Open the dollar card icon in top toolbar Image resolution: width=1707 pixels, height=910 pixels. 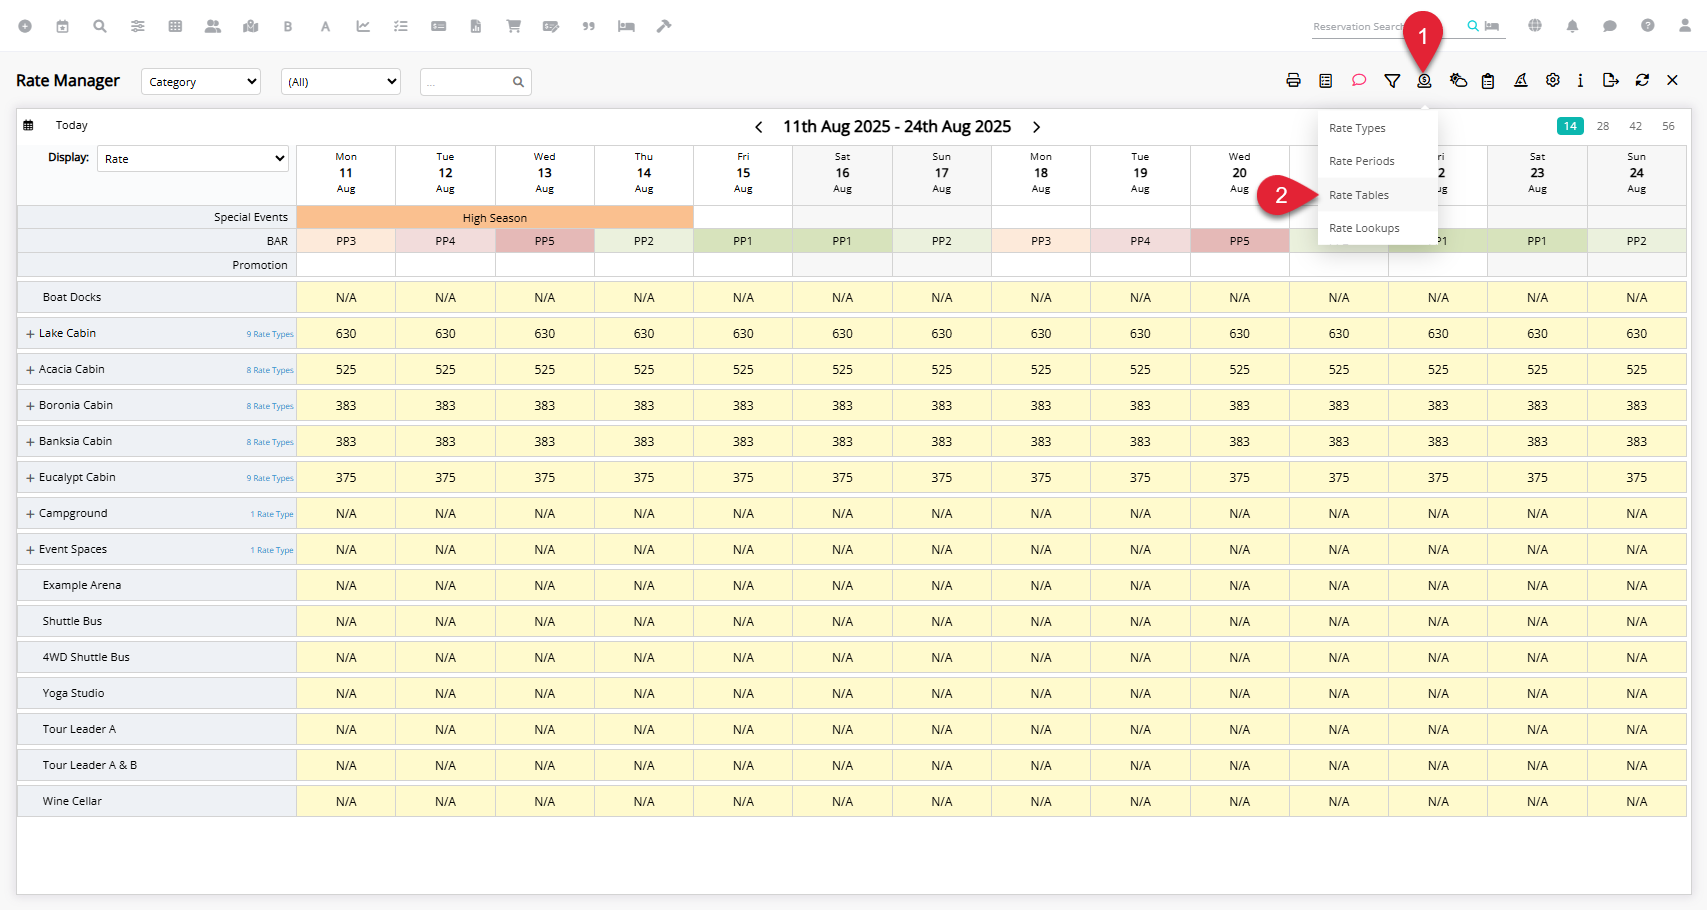point(438,26)
